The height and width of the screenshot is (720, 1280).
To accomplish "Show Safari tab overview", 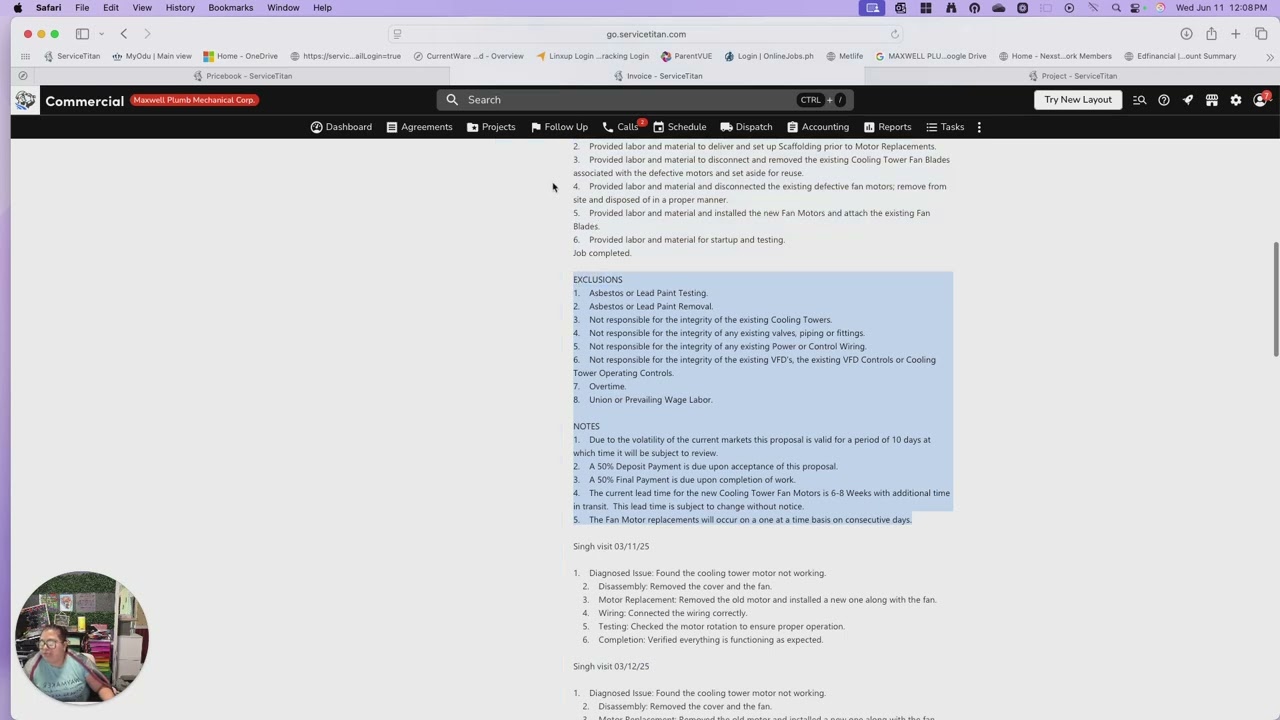I will click(1261, 34).
